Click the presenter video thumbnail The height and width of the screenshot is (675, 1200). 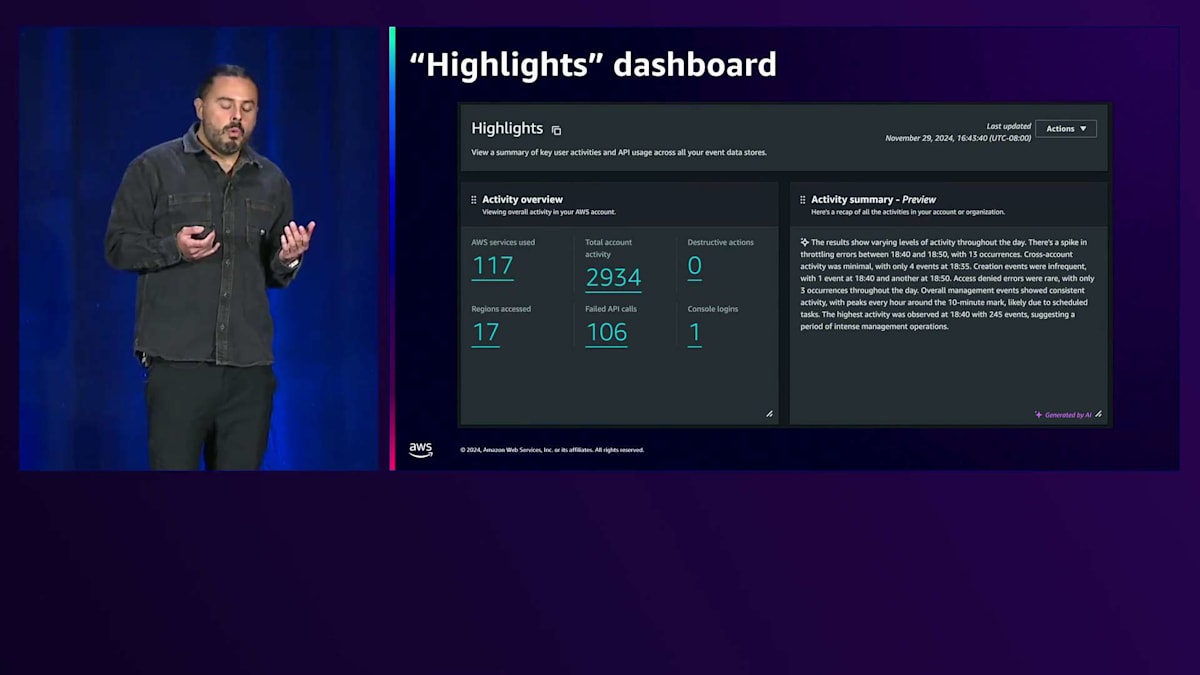point(200,248)
